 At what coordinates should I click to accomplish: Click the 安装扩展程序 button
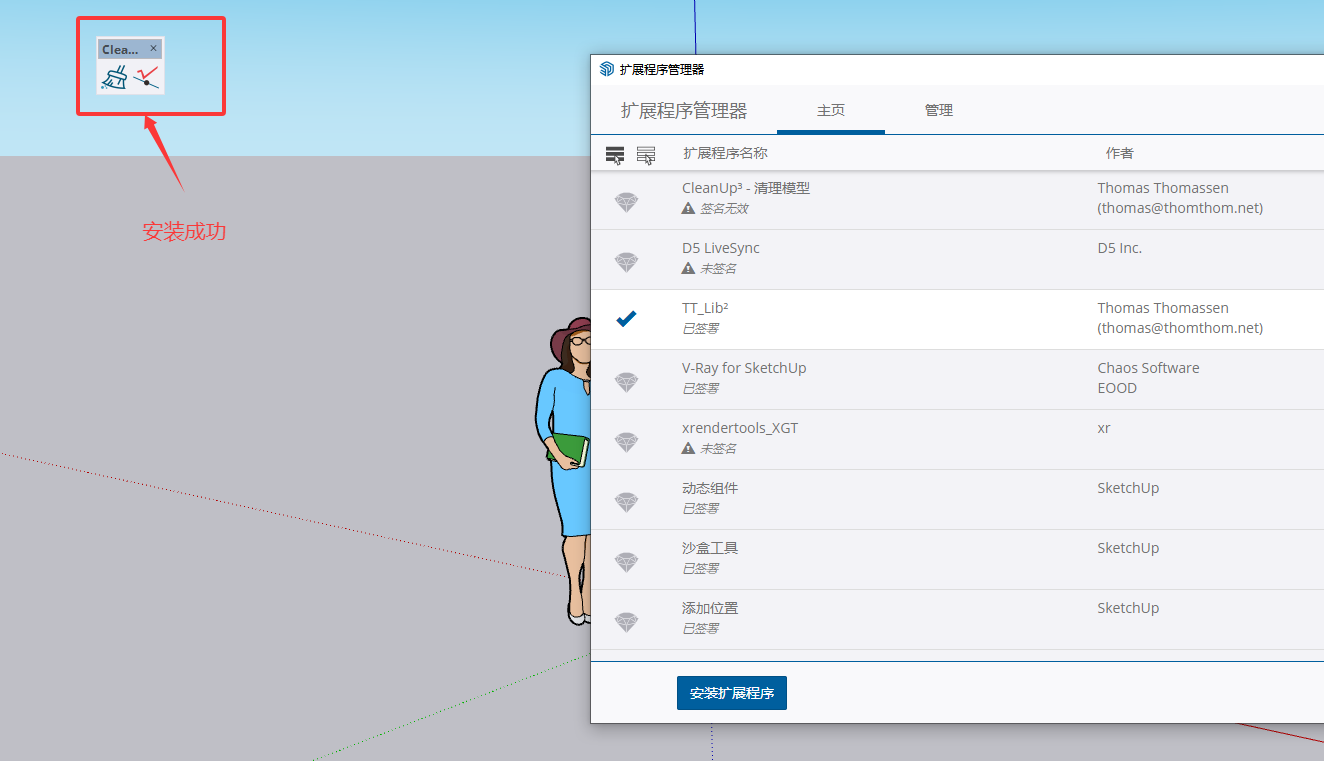732,693
